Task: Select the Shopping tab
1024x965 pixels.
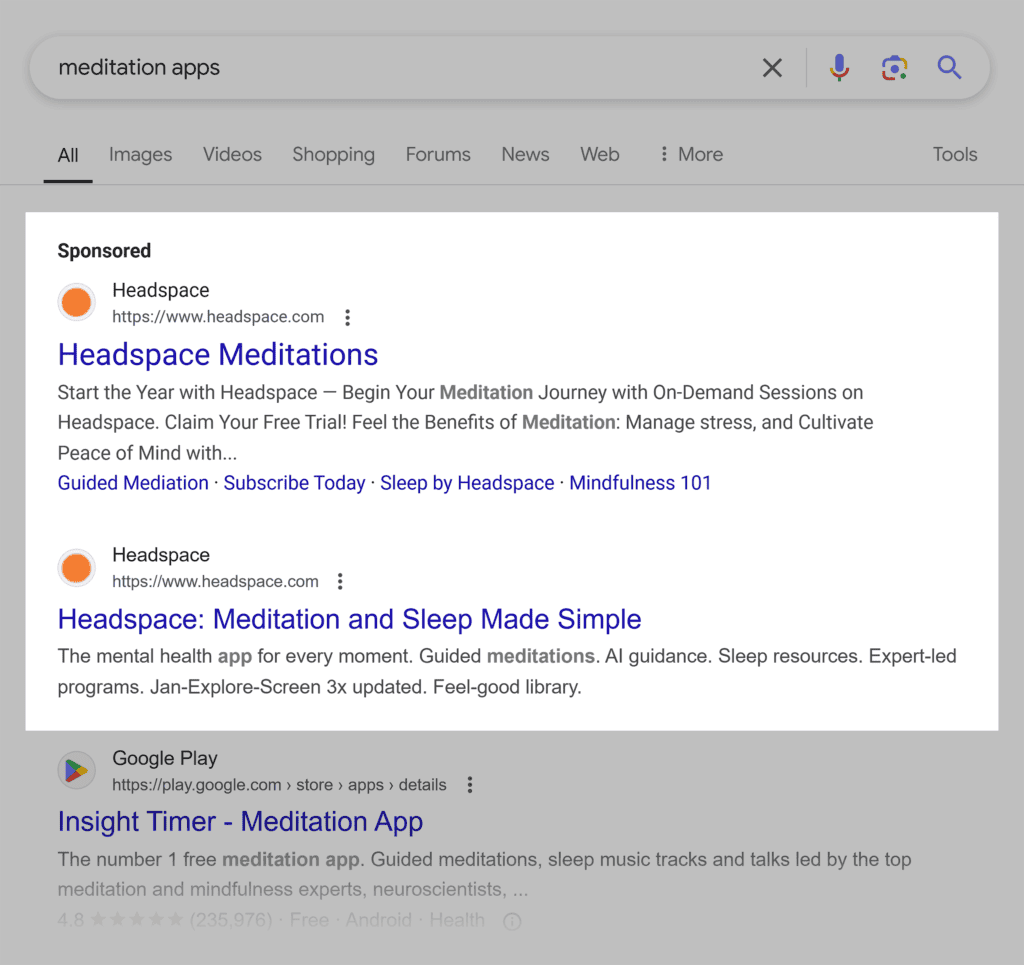Action: pos(333,154)
